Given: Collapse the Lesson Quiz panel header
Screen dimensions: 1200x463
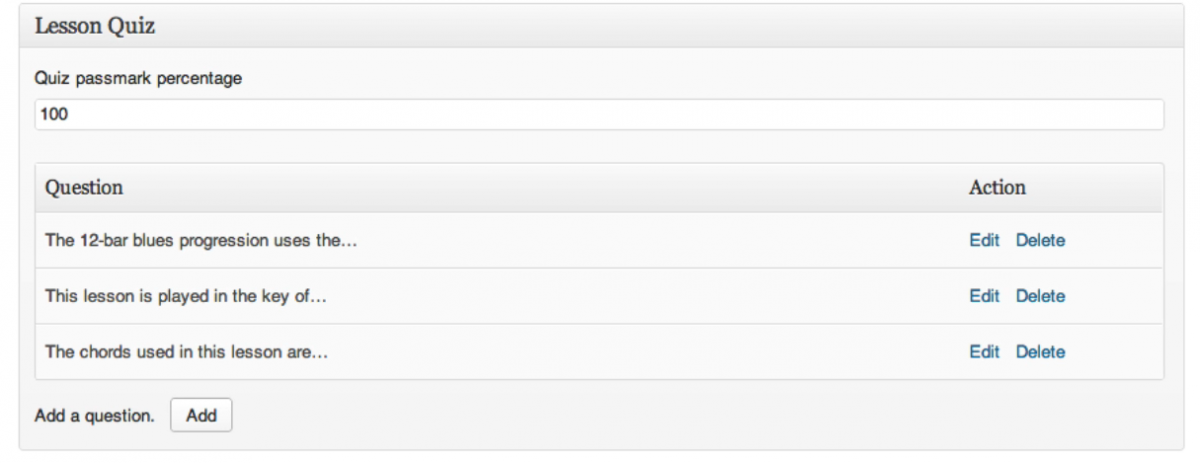Looking at the screenshot, I should [599, 26].
